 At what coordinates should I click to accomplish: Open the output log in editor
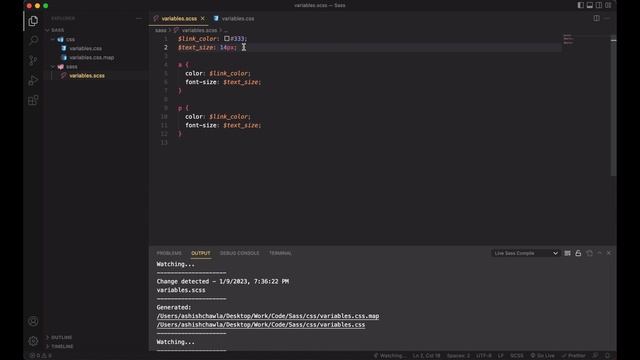[x=589, y=253]
